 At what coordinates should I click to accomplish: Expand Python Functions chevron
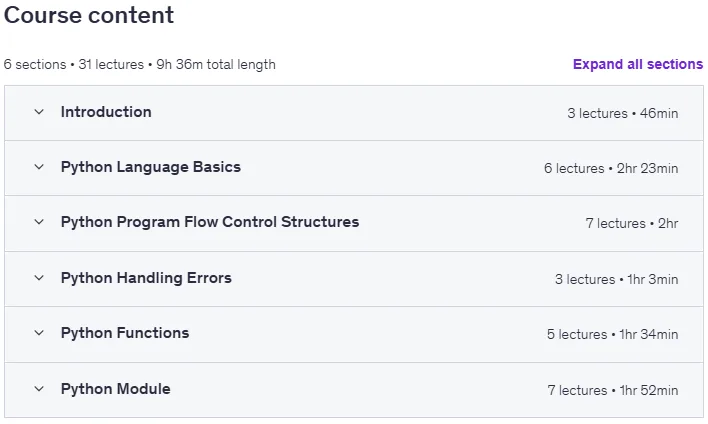pyautogui.click(x=39, y=333)
